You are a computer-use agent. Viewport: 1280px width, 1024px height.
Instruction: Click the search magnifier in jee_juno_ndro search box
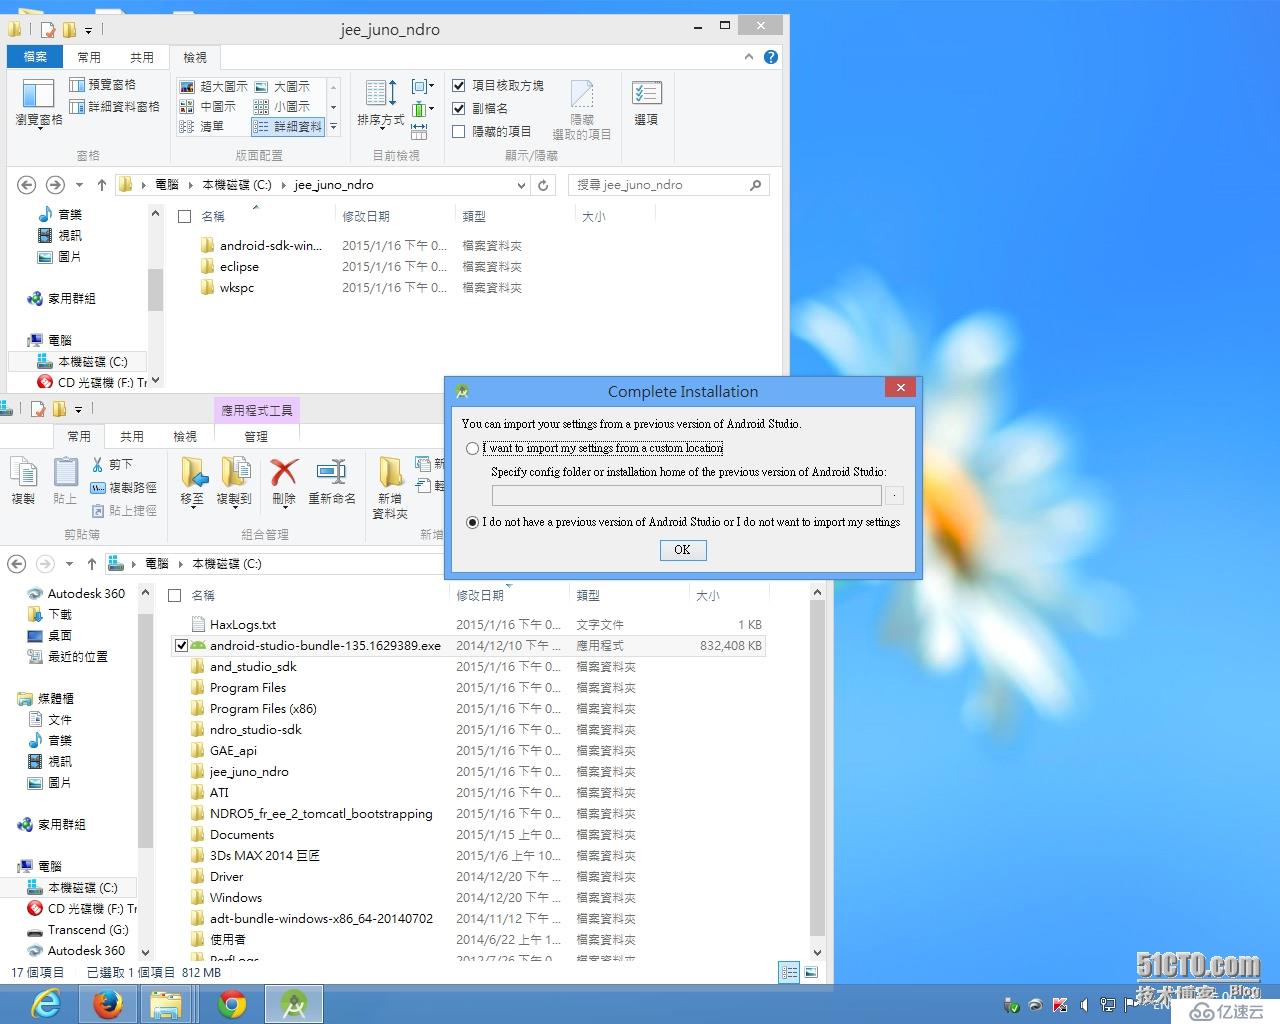(755, 185)
